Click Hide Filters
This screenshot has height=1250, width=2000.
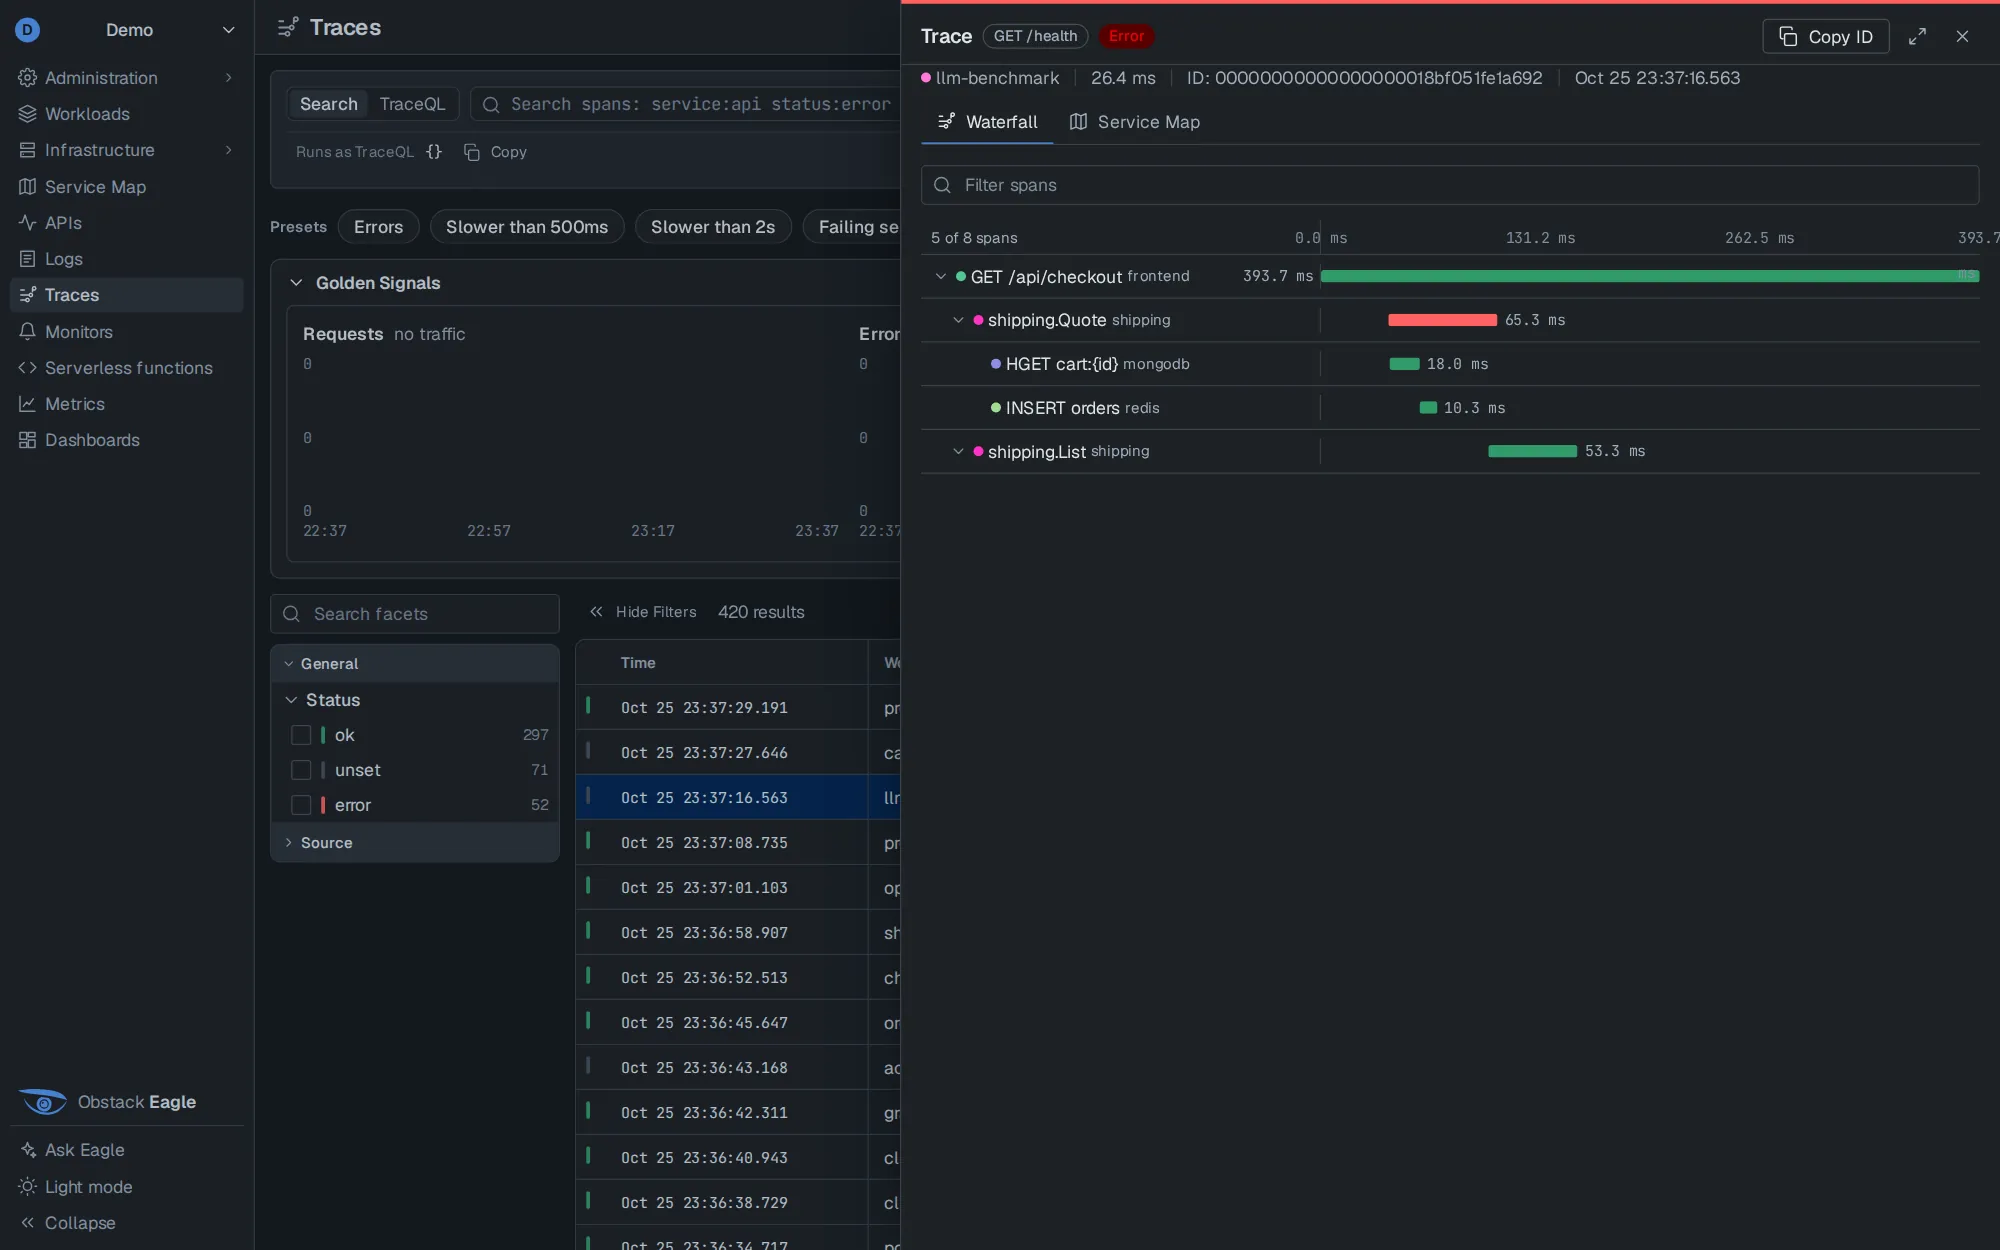(642, 612)
